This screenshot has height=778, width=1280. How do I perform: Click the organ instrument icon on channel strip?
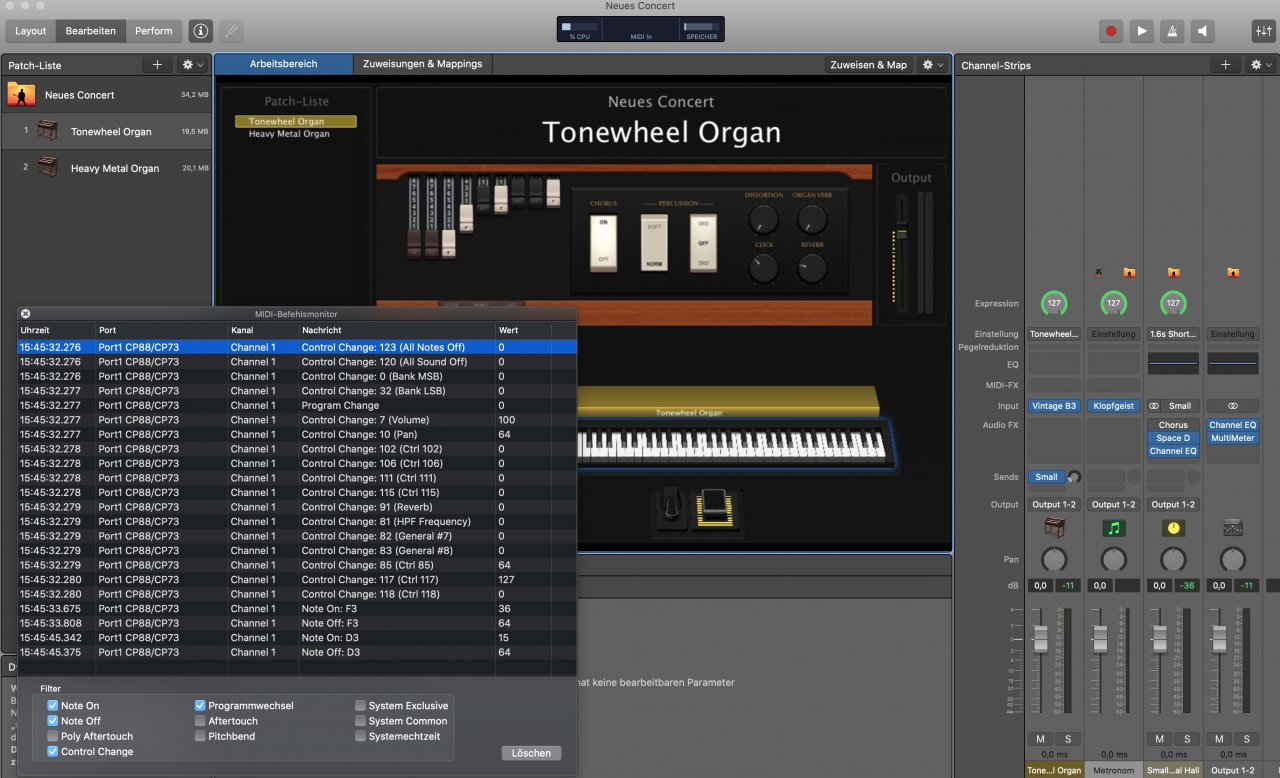[1053, 527]
